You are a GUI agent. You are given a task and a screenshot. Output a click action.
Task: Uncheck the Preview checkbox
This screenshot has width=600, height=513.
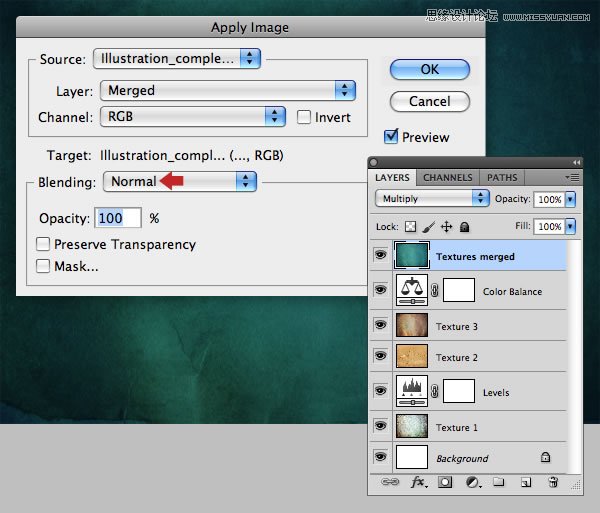(392, 137)
